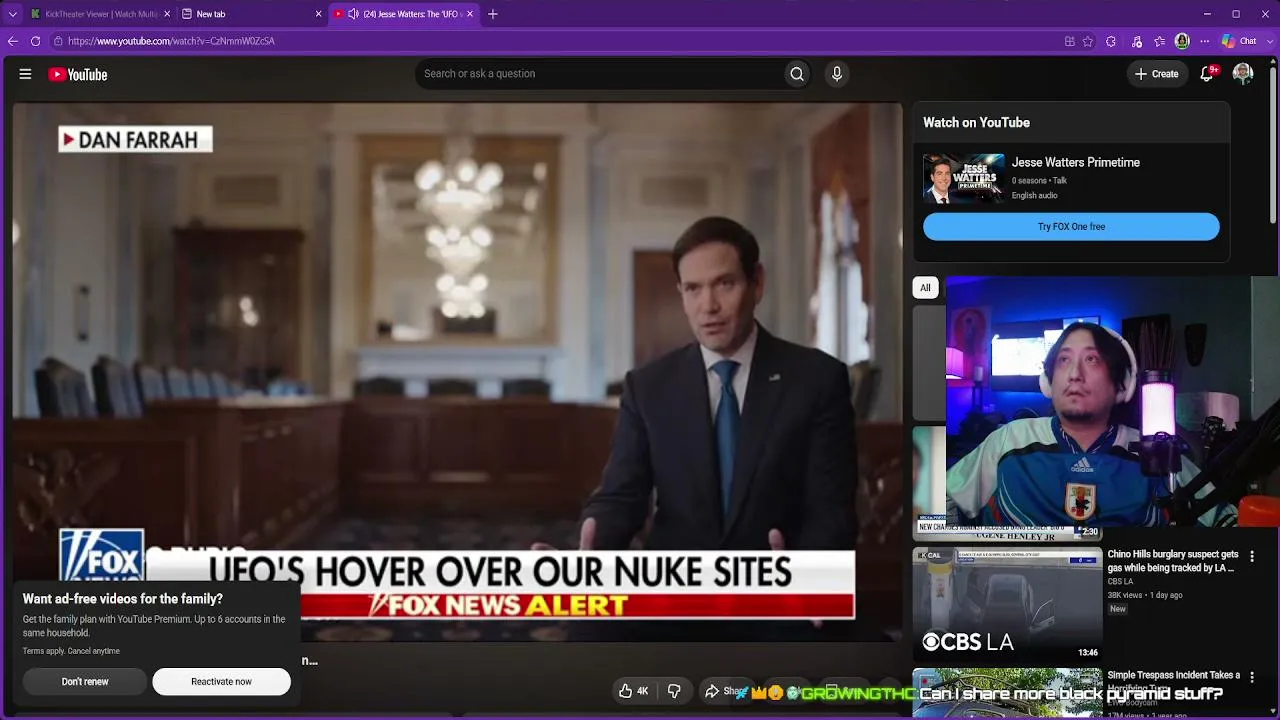This screenshot has width=1280, height=720.
Task: Open a new browser tab
Action: (x=492, y=14)
